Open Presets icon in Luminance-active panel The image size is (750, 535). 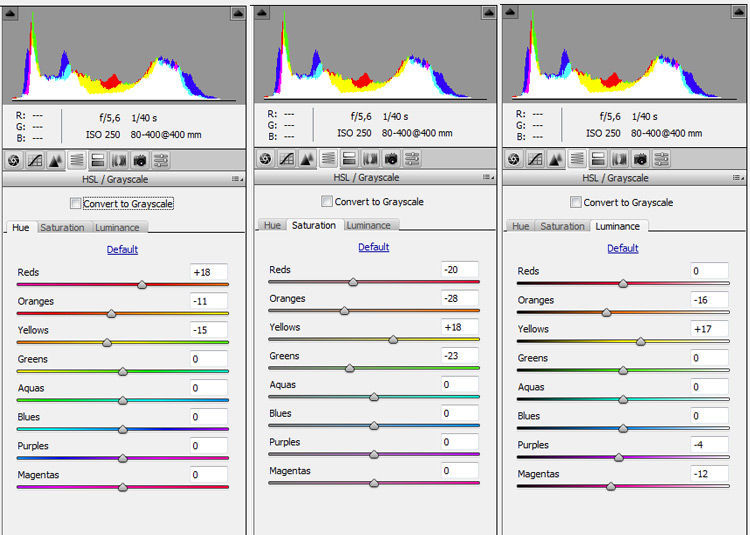662,159
